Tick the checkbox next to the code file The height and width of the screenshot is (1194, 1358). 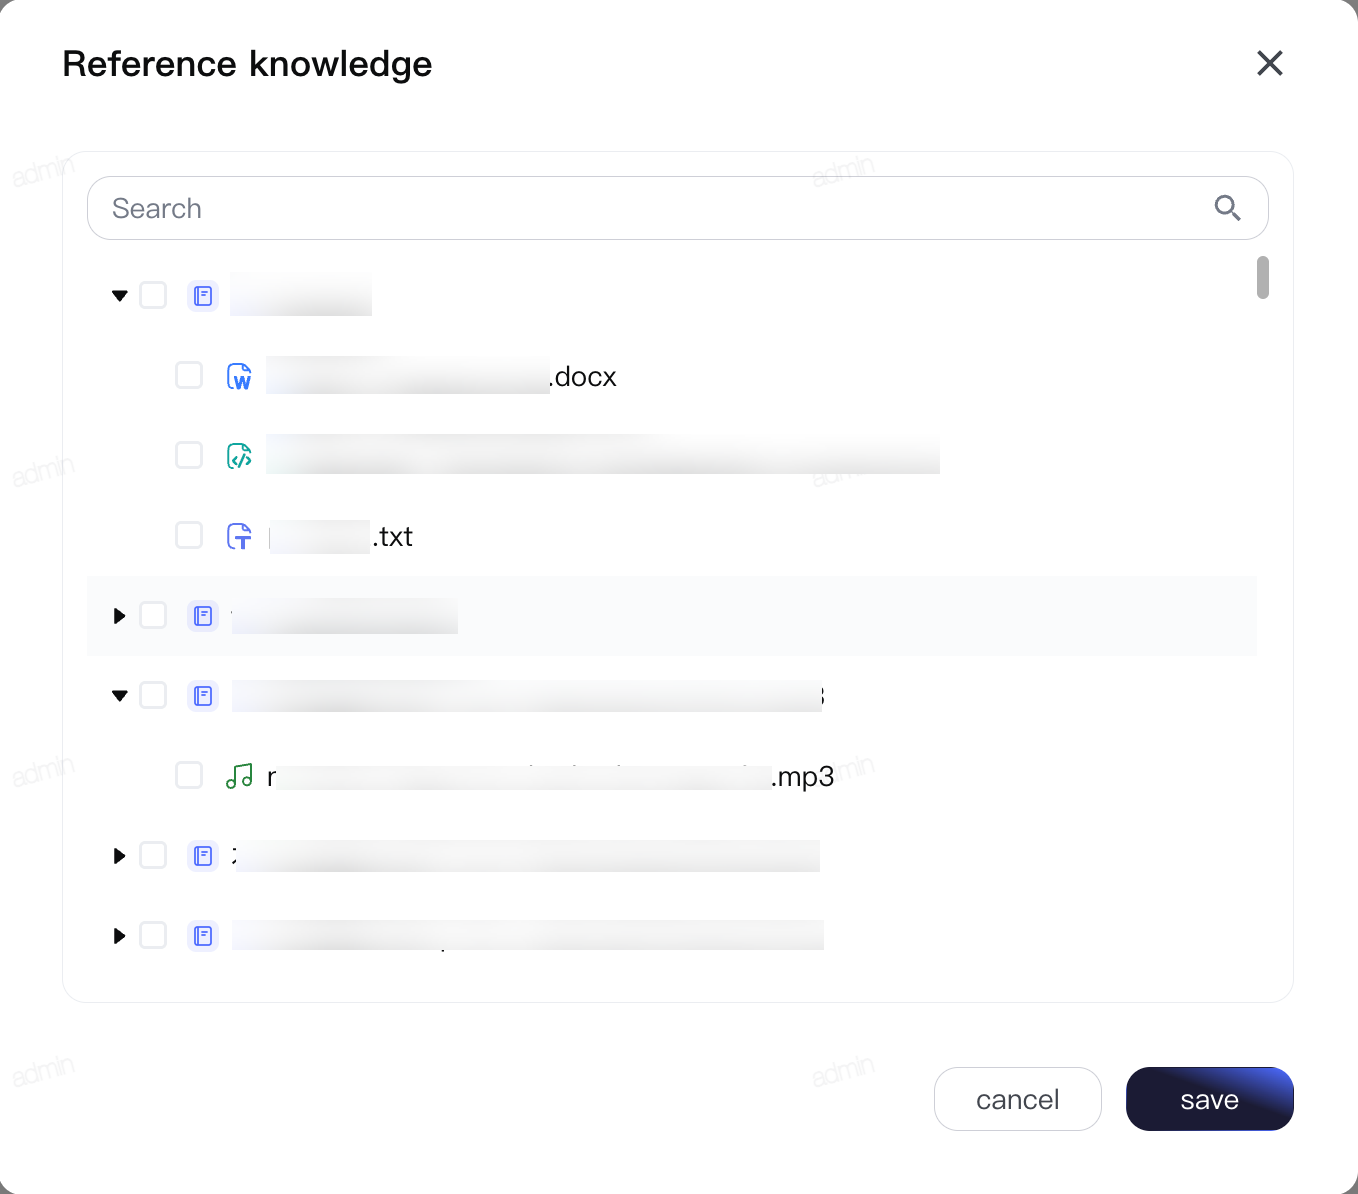click(x=189, y=455)
